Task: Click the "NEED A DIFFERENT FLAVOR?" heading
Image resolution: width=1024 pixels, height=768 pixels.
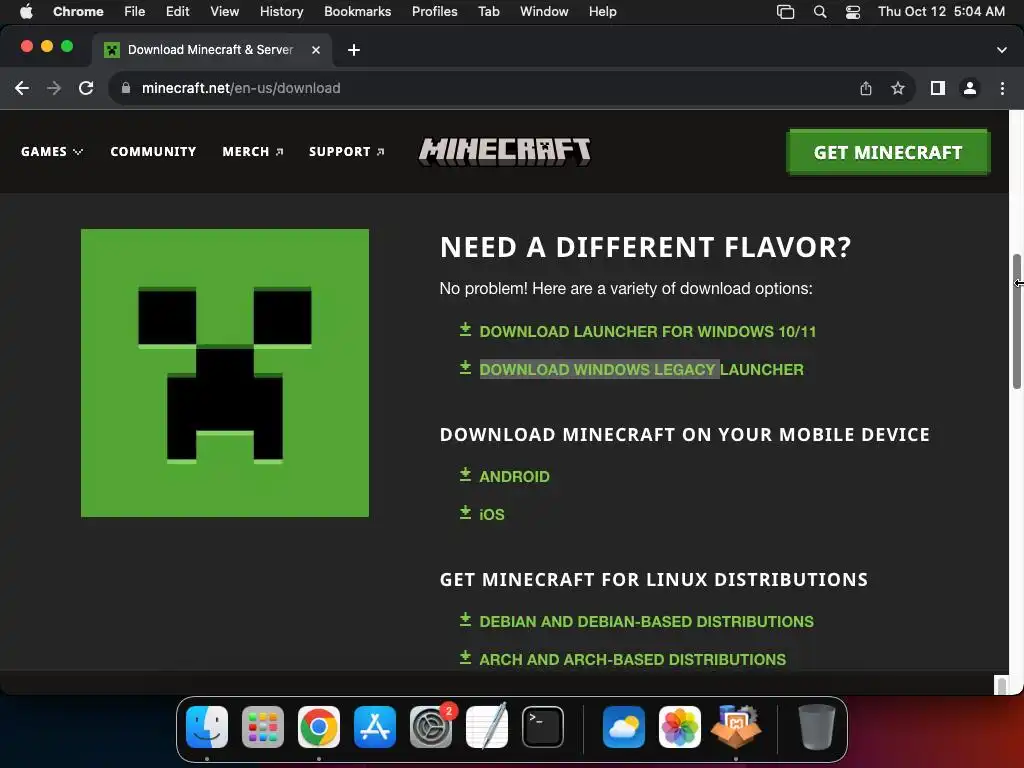Action: coord(646,248)
